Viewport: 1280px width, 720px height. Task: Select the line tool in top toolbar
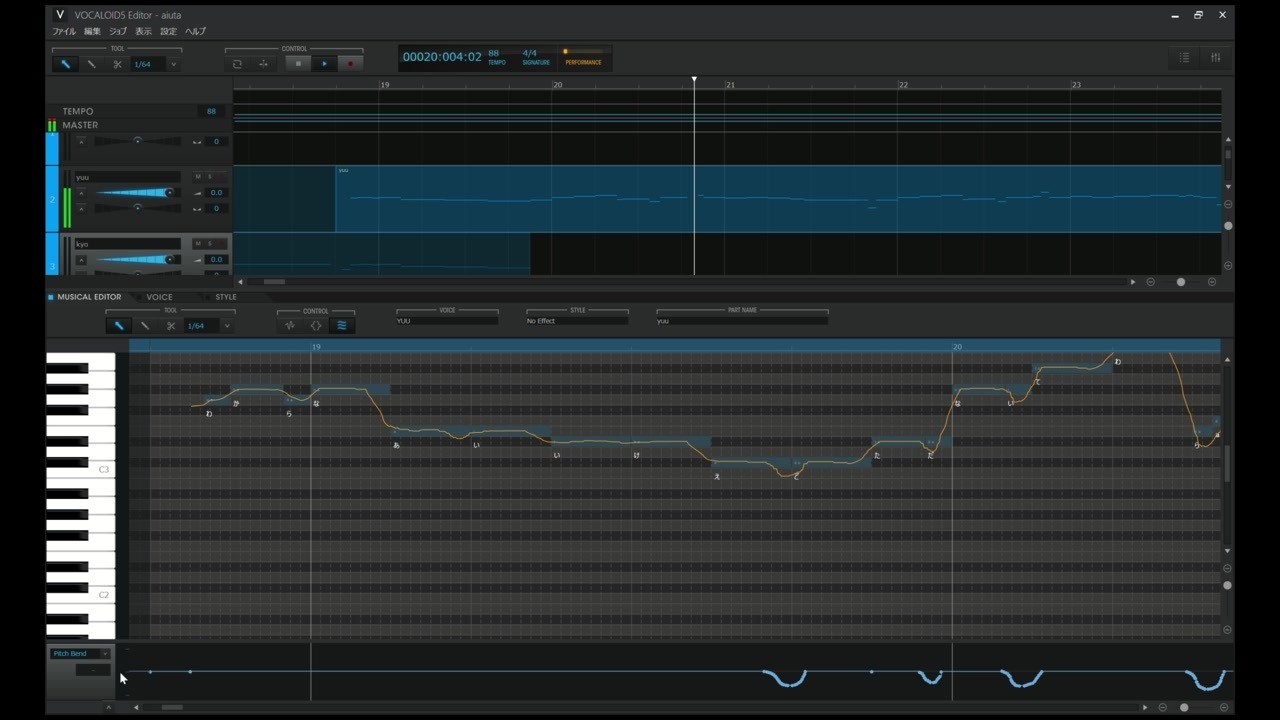point(91,64)
